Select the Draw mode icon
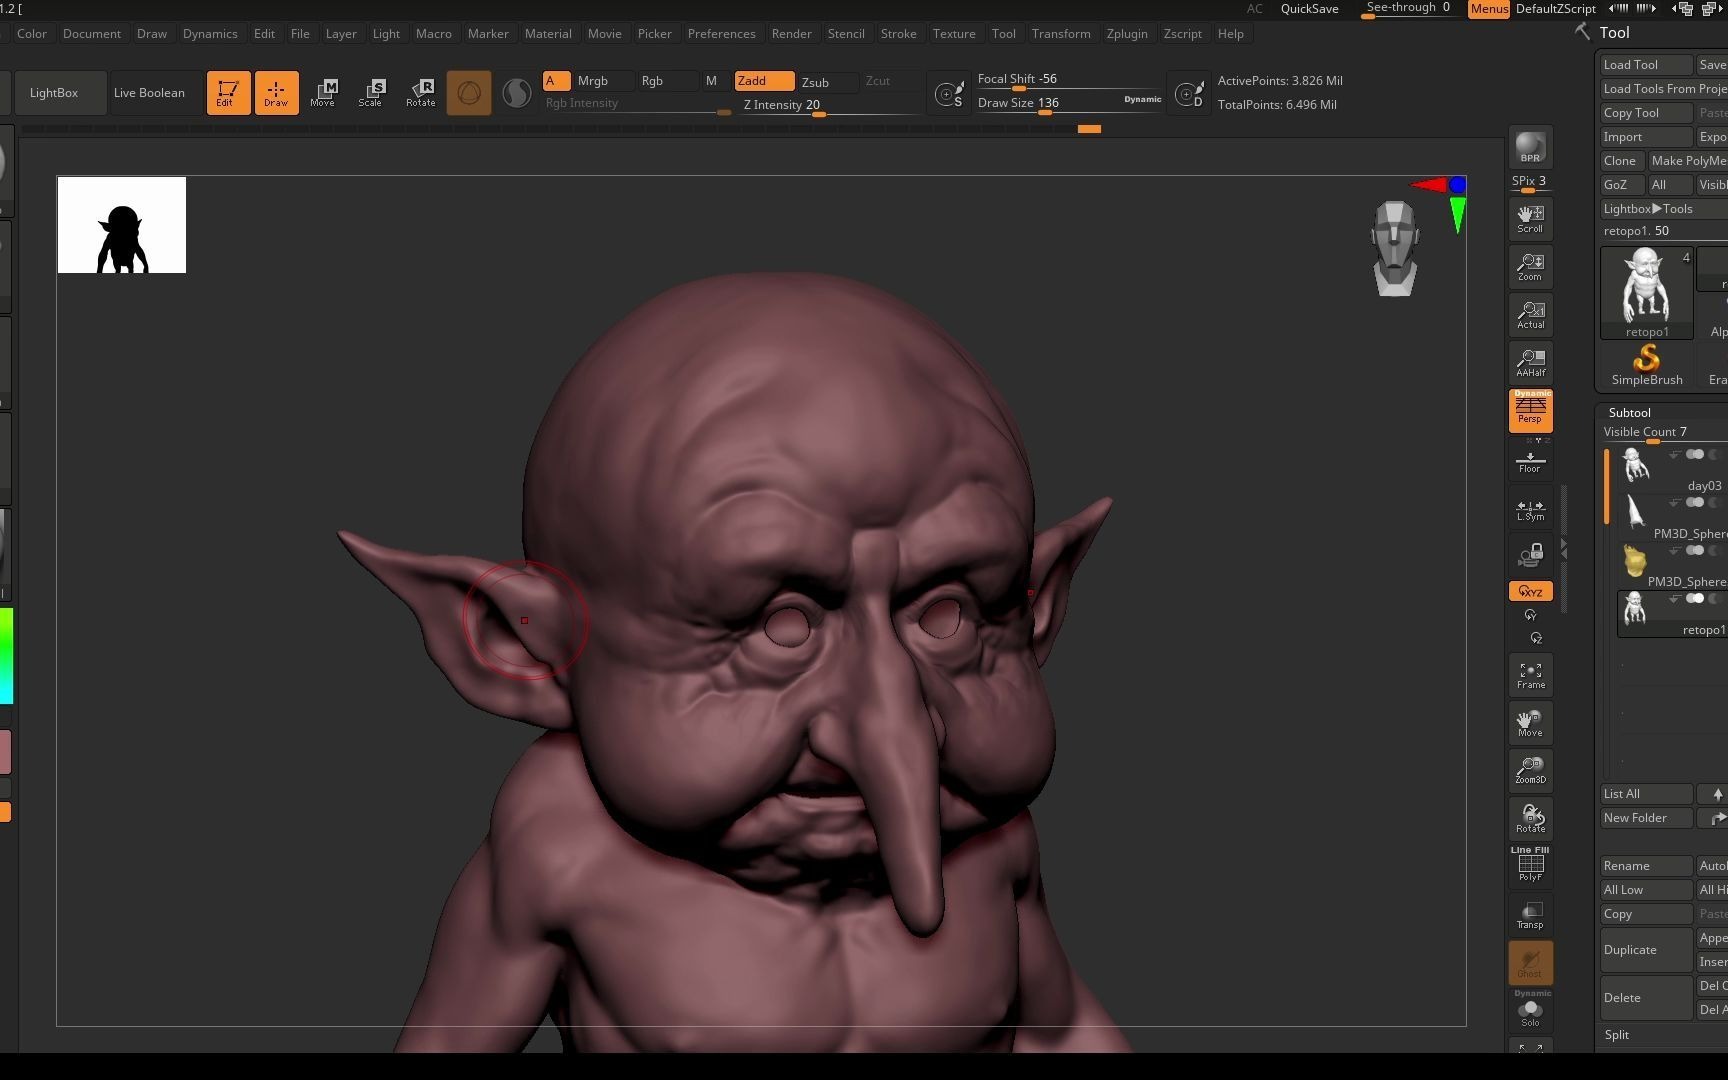 click(x=276, y=93)
